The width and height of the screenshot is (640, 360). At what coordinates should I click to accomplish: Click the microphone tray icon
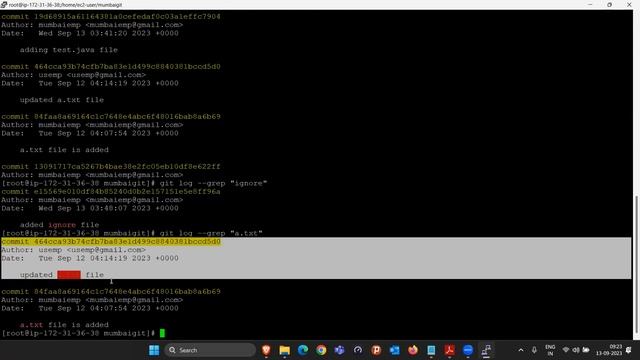point(534,350)
